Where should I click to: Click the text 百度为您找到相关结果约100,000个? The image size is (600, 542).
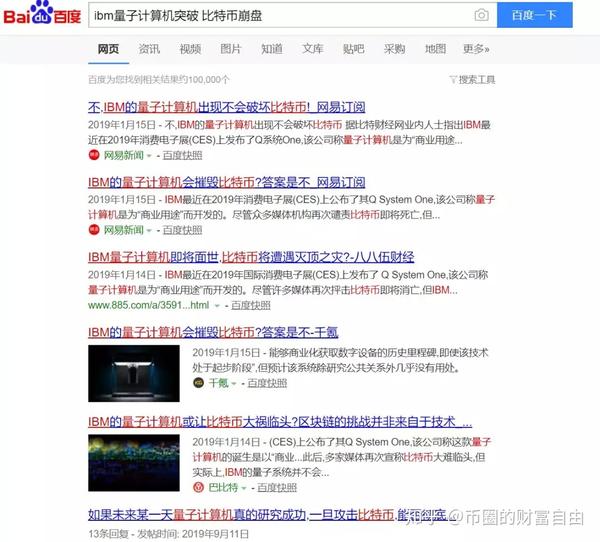[159, 80]
